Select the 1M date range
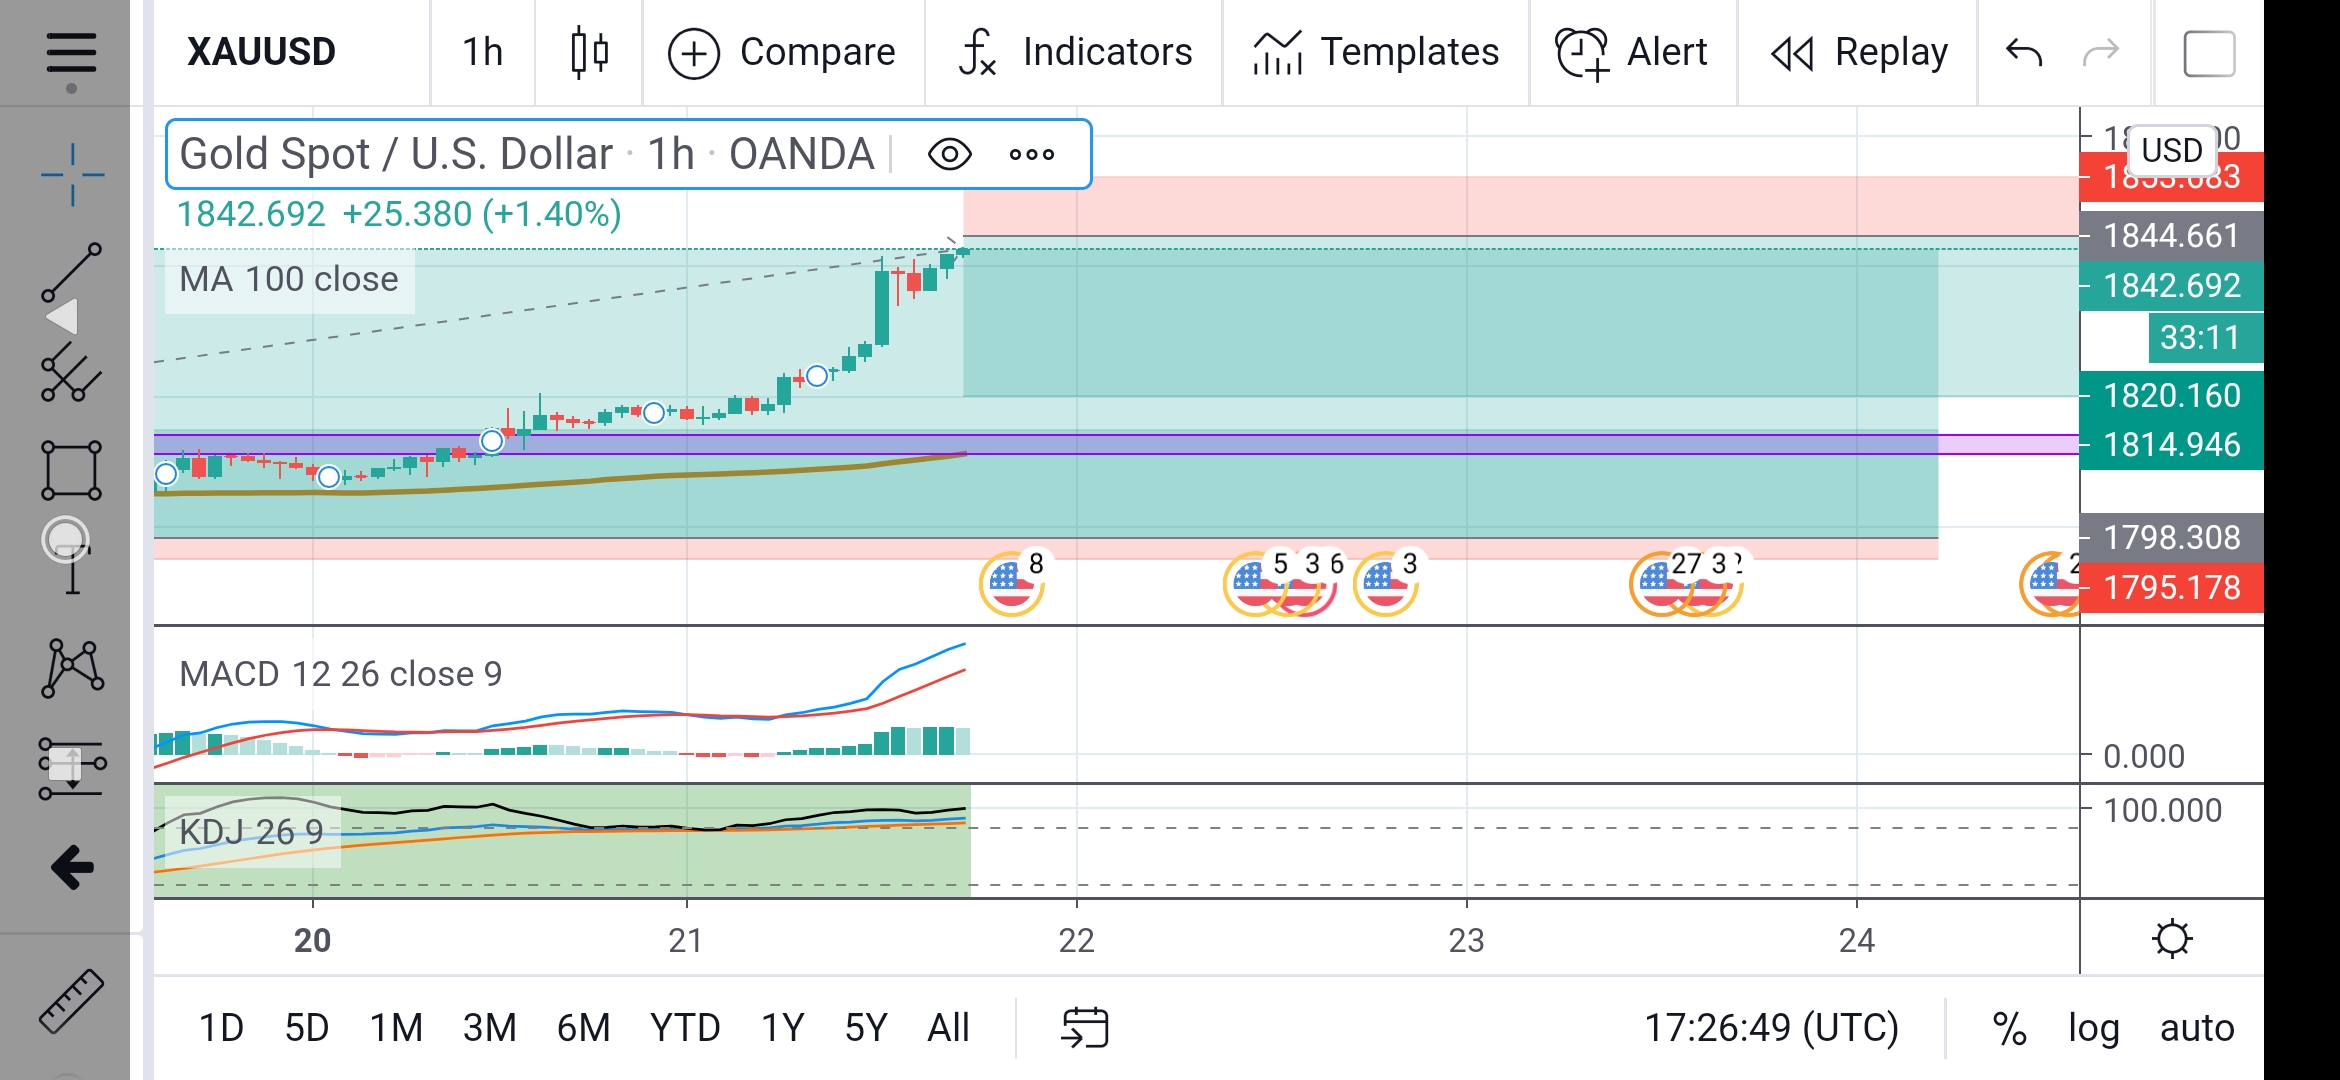Image resolution: width=2340 pixels, height=1080 pixels. point(396,1028)
